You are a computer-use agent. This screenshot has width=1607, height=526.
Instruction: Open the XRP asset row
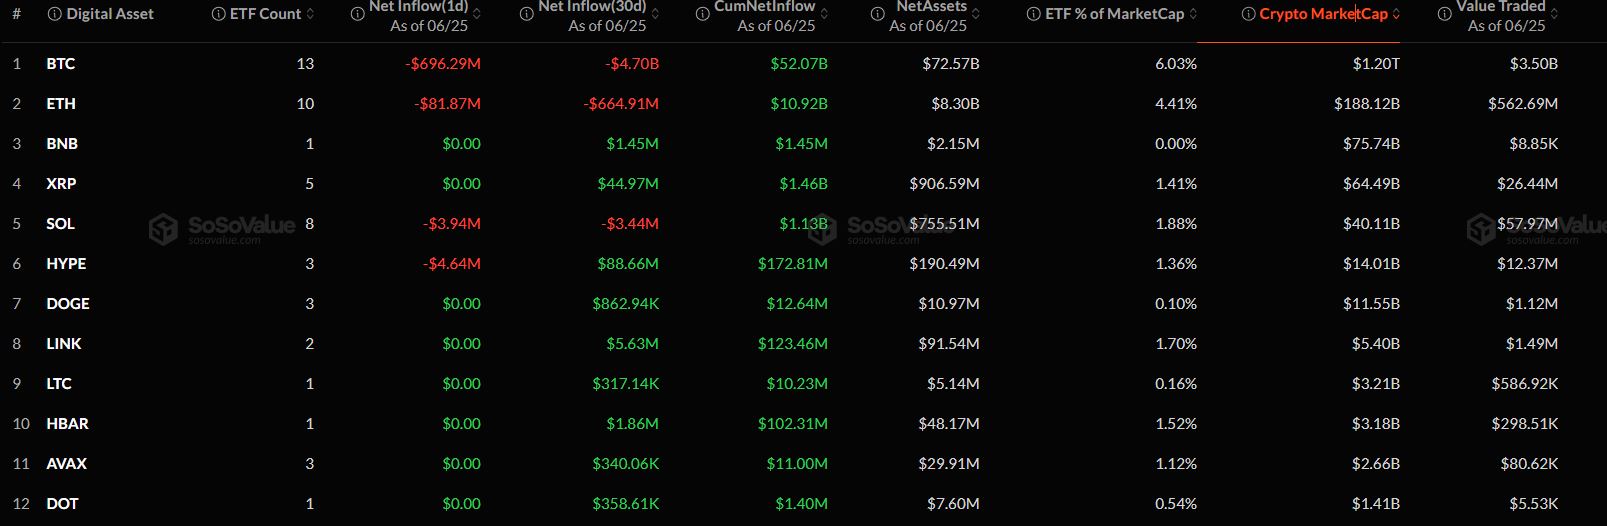coord(803,183)
